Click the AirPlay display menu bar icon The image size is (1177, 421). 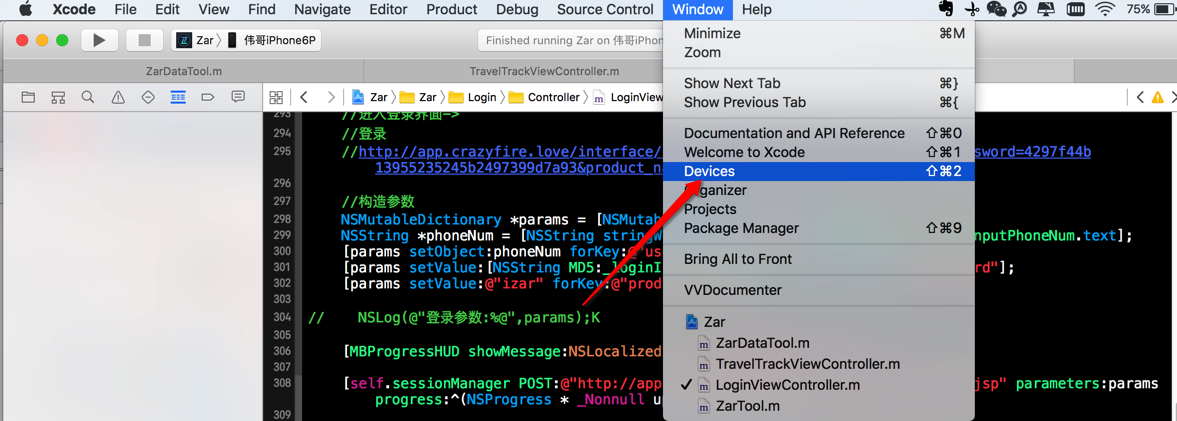coord(1046,10)
